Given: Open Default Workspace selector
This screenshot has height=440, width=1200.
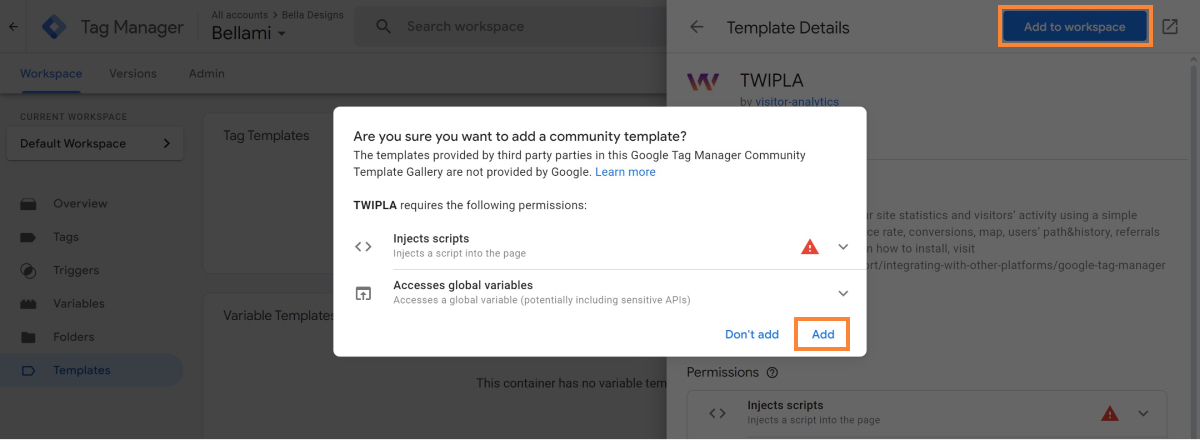Looking at the screenshot, I should click(95, 143).
